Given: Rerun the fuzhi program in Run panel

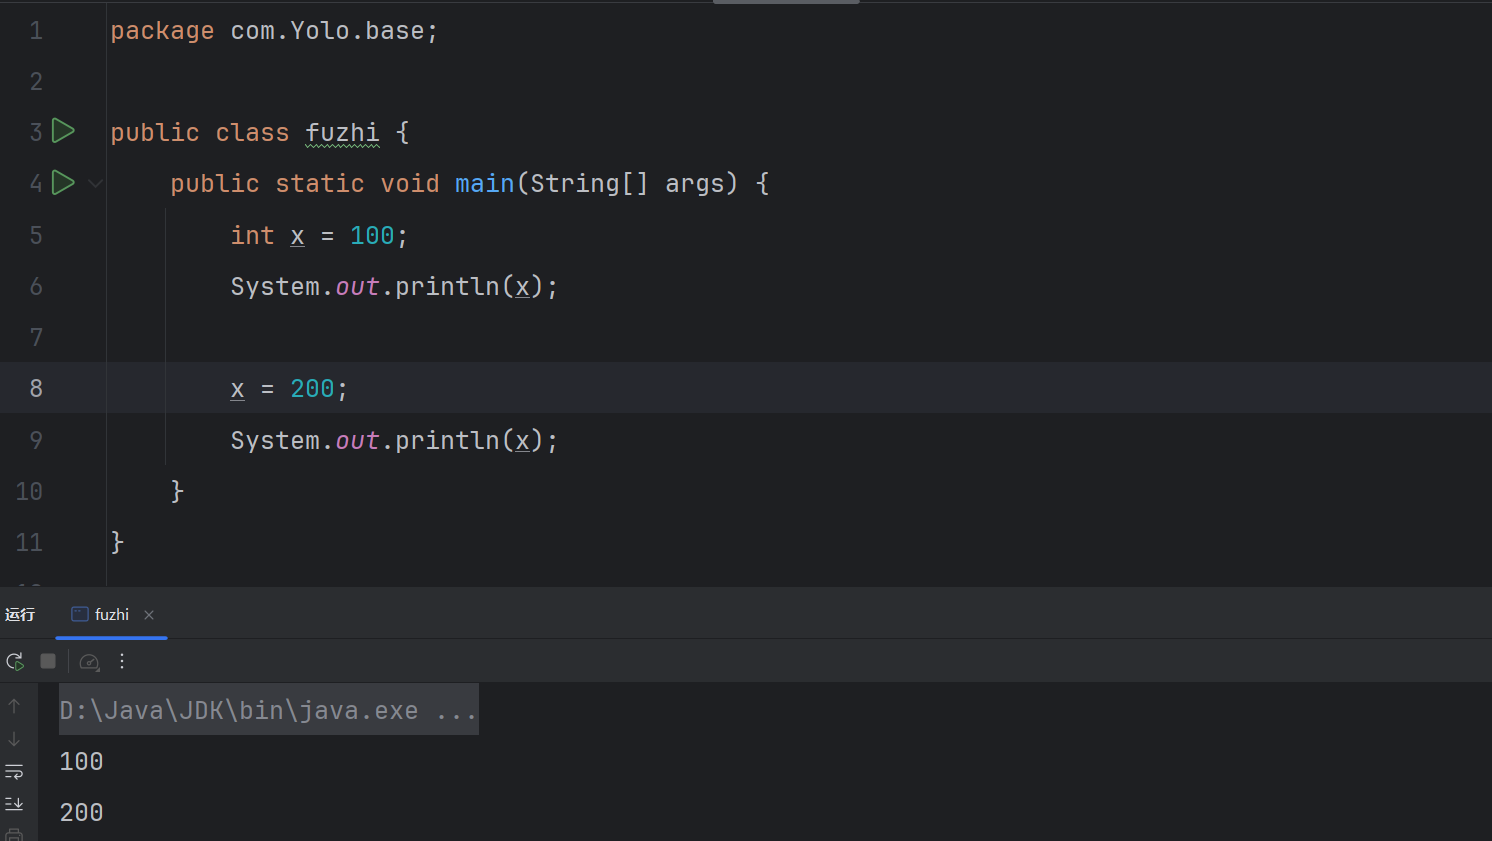Looking at the screenshot, I should coord(15,661).
